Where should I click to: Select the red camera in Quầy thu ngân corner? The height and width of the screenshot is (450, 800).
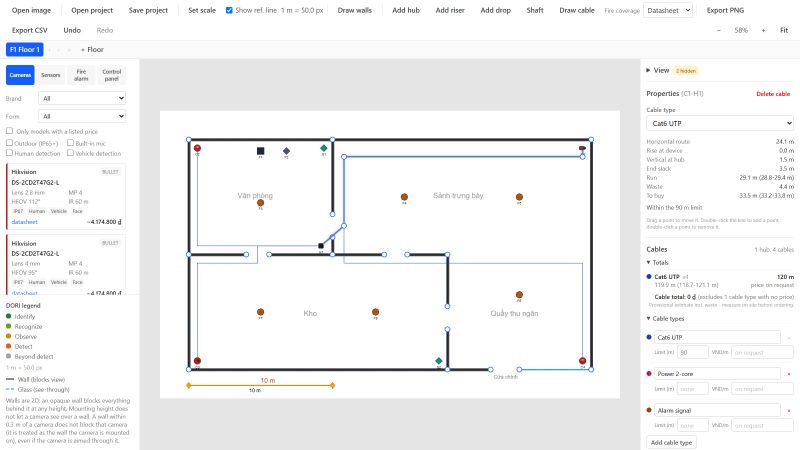pos(582,361)
